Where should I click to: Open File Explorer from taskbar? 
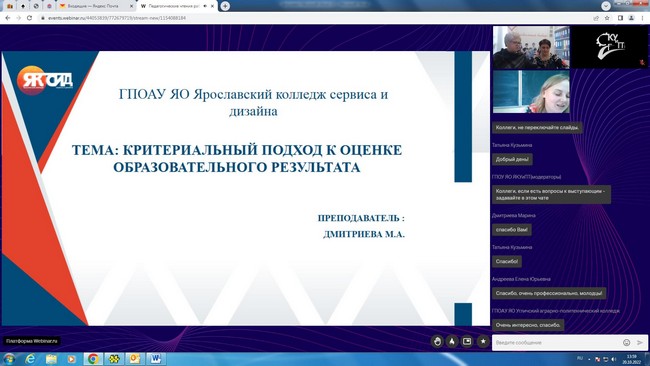pyautogui.click(x=51, y=359)
